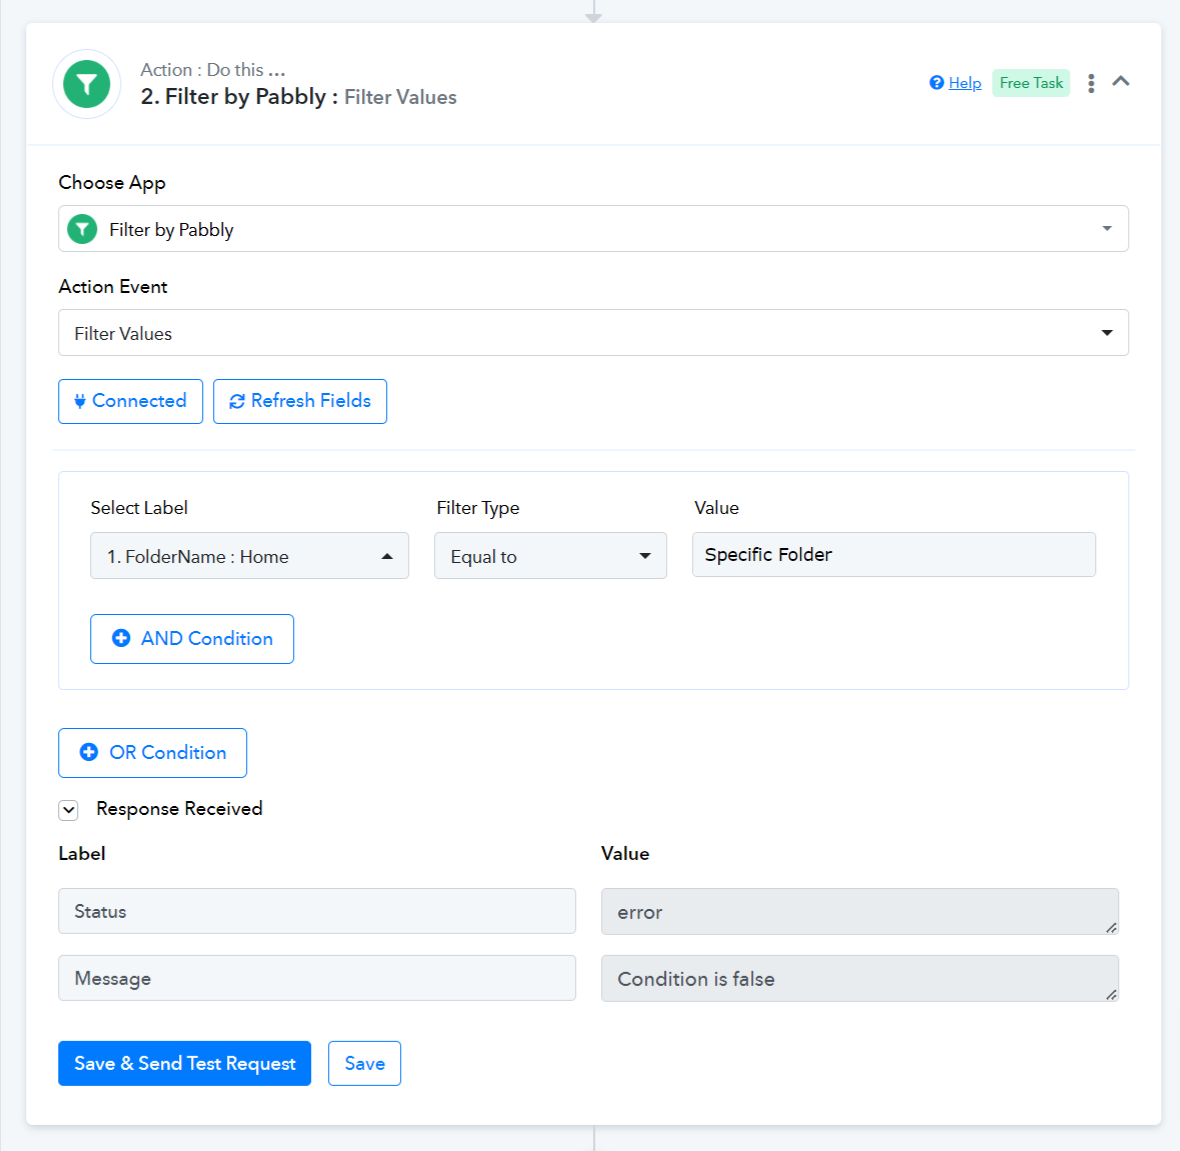
Task: Open the Choose App dropdown
Action: coord(593,229)
